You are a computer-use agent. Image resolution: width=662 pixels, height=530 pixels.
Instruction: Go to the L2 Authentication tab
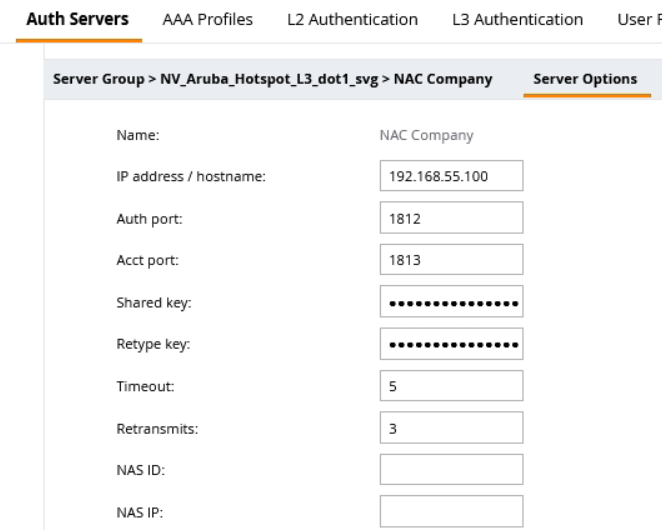352,19
